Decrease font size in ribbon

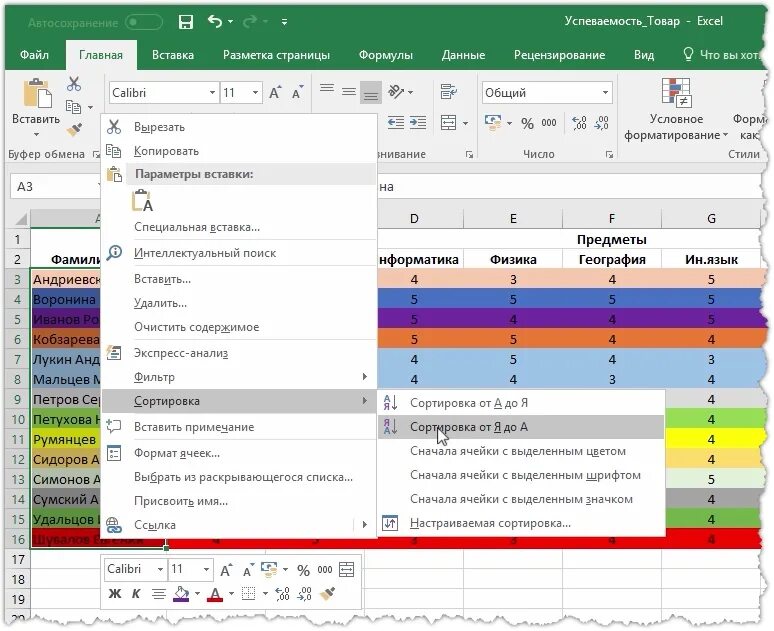tap(297, 92)
